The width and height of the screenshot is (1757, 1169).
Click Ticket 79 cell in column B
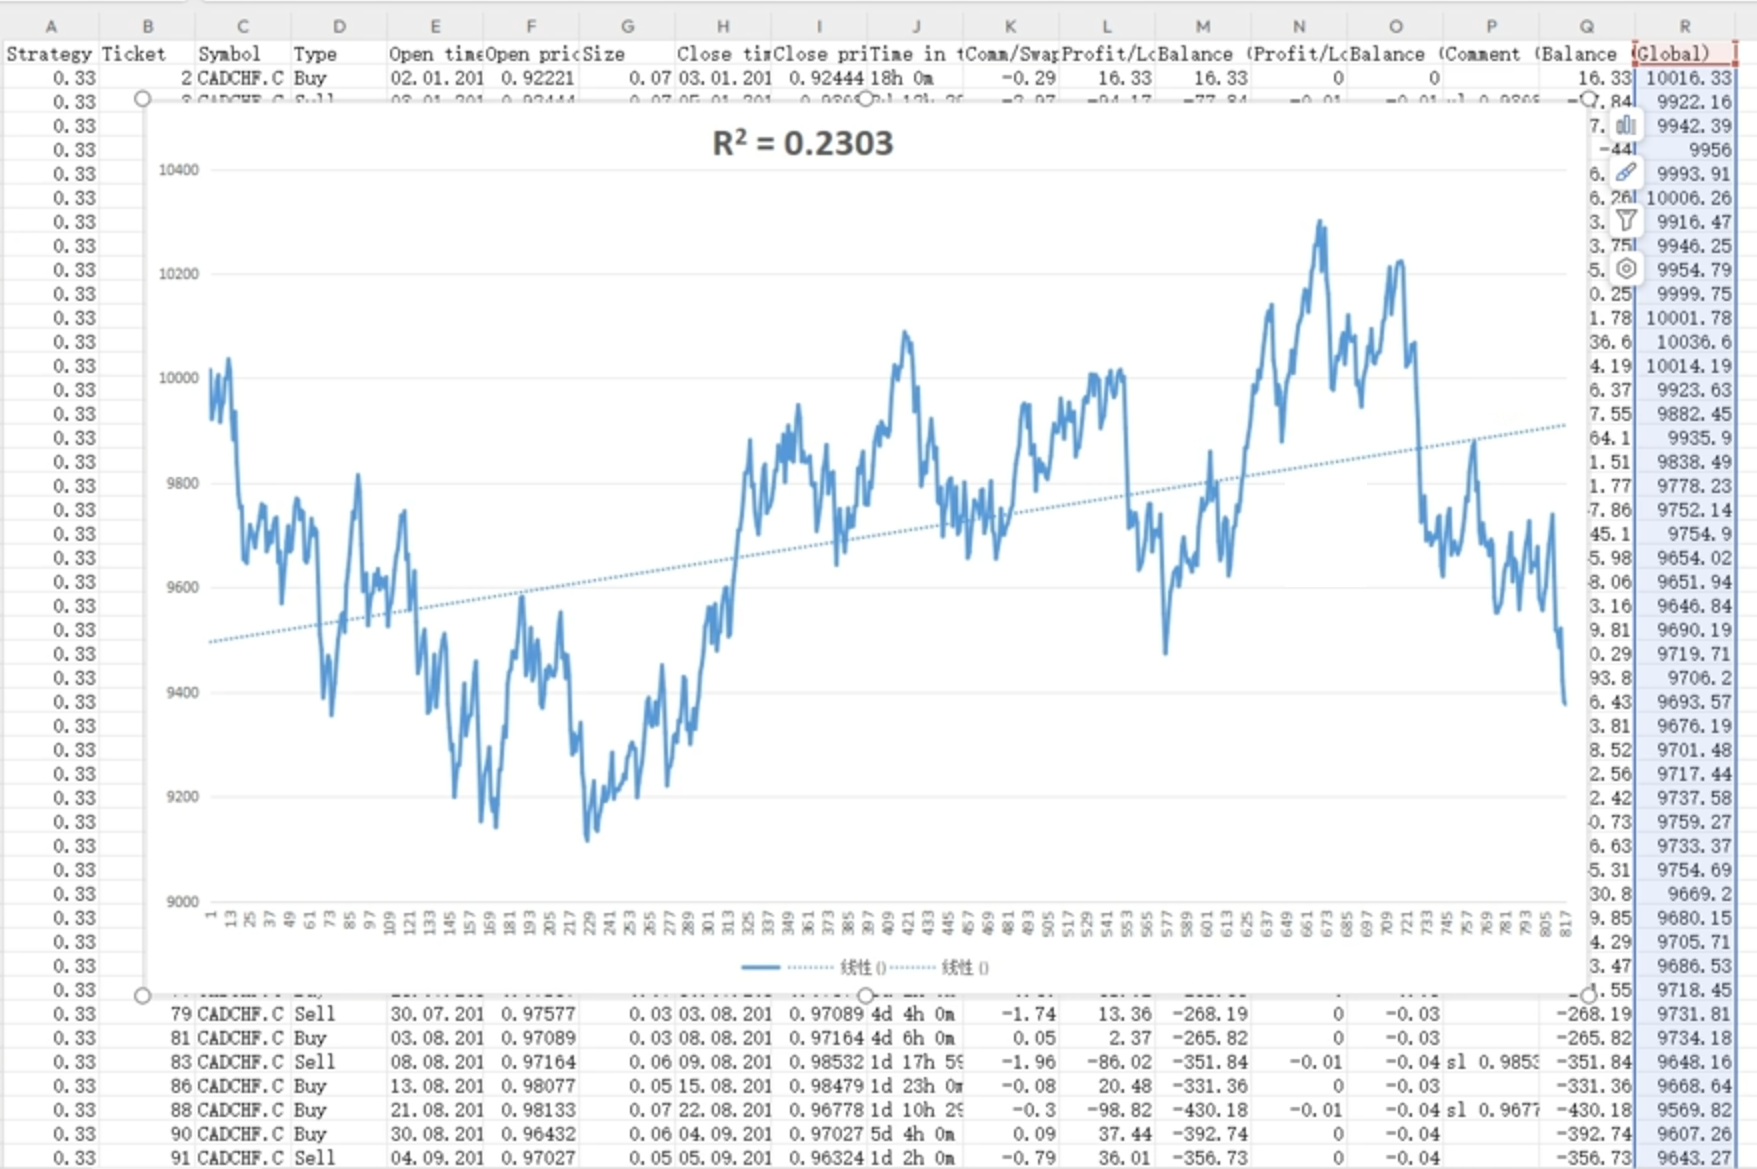coord(147,1014)
